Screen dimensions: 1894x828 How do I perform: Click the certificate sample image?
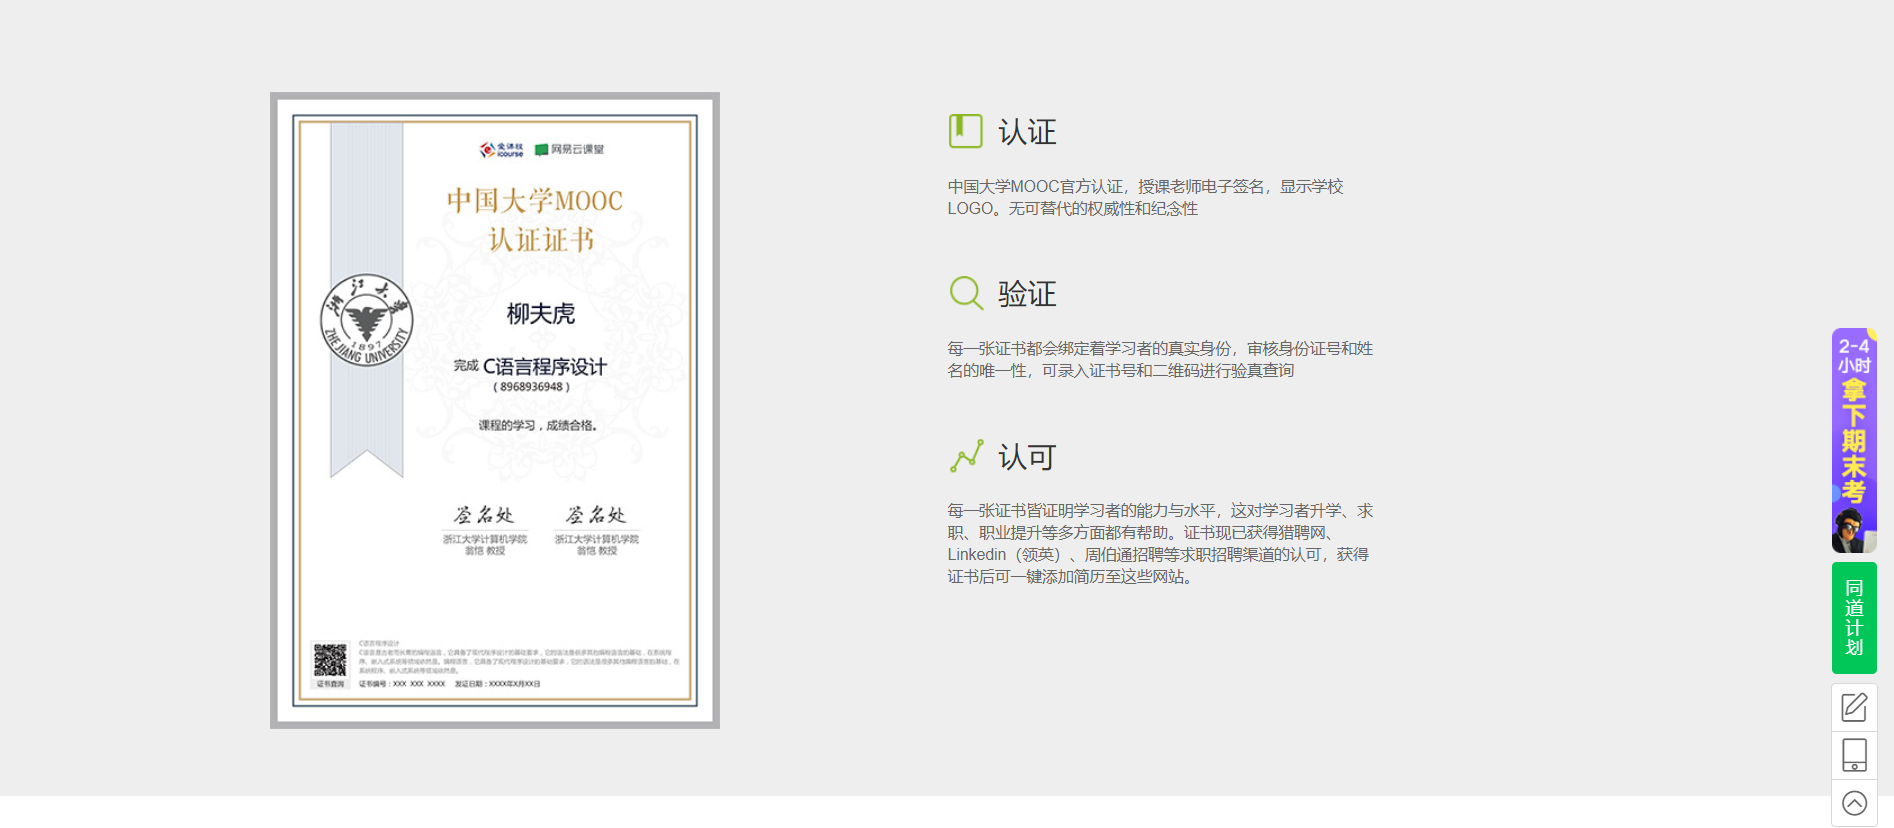(x=495, y=410)
